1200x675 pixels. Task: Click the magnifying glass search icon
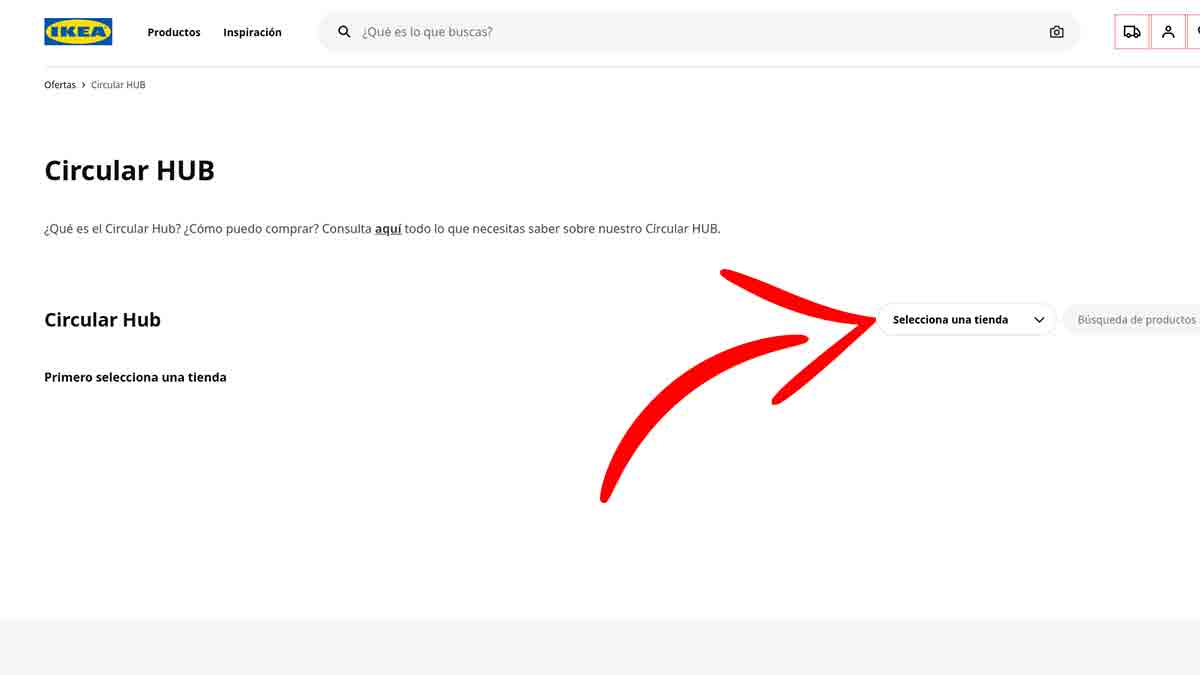344,32
